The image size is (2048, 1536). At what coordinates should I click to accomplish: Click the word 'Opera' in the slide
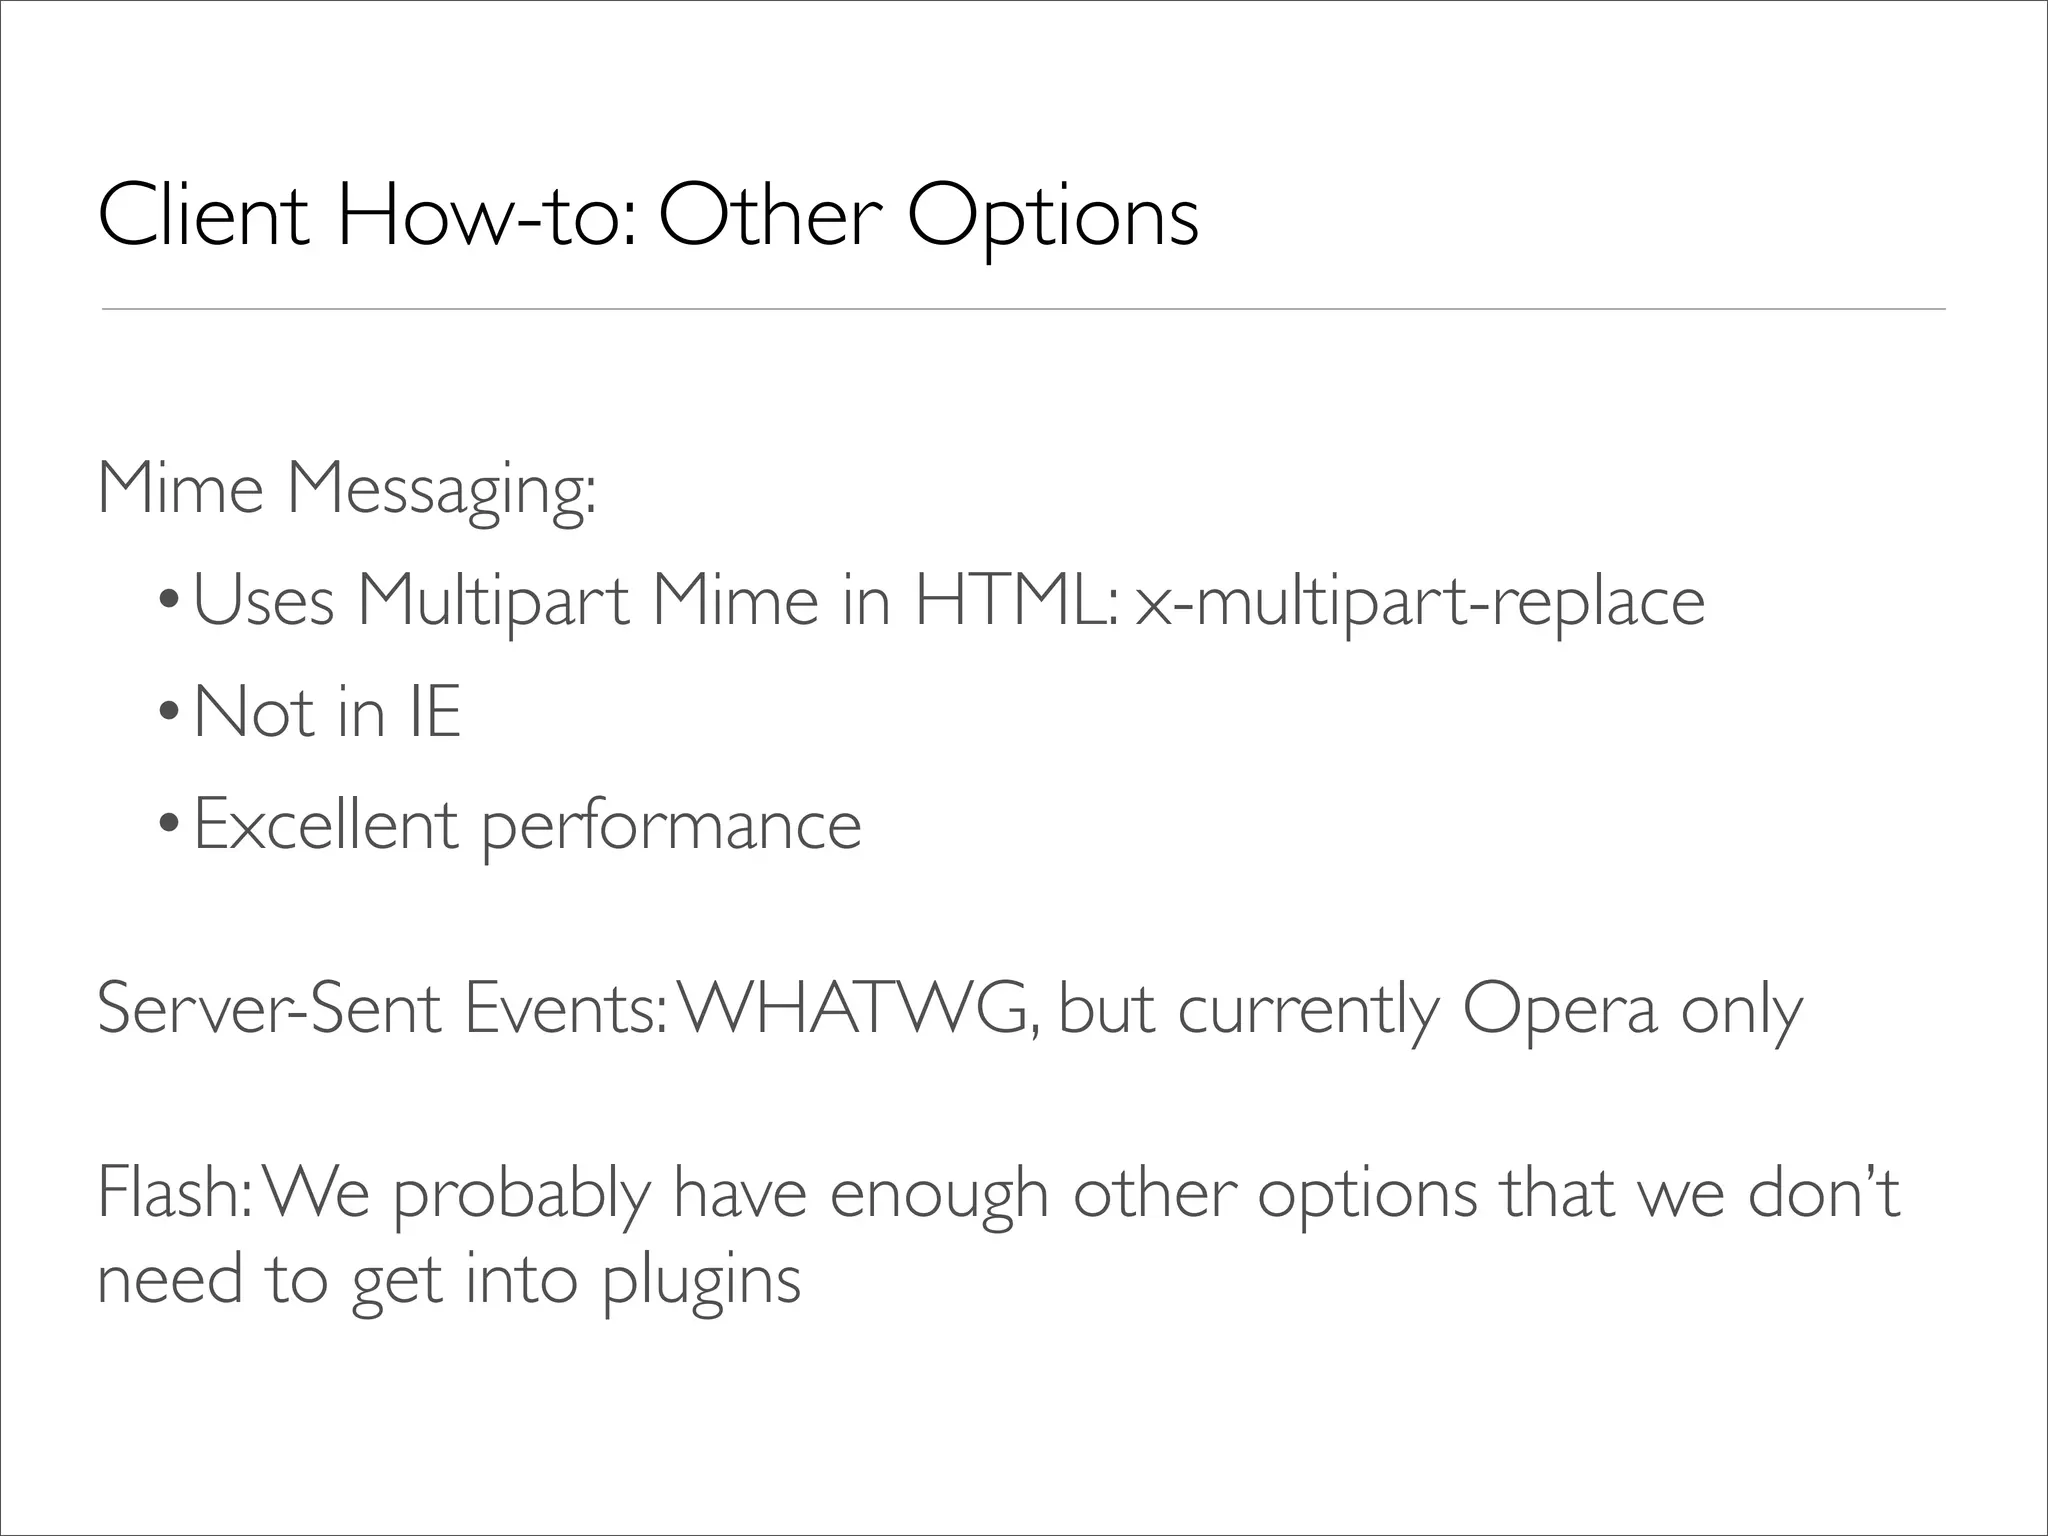(1558, 1009)
